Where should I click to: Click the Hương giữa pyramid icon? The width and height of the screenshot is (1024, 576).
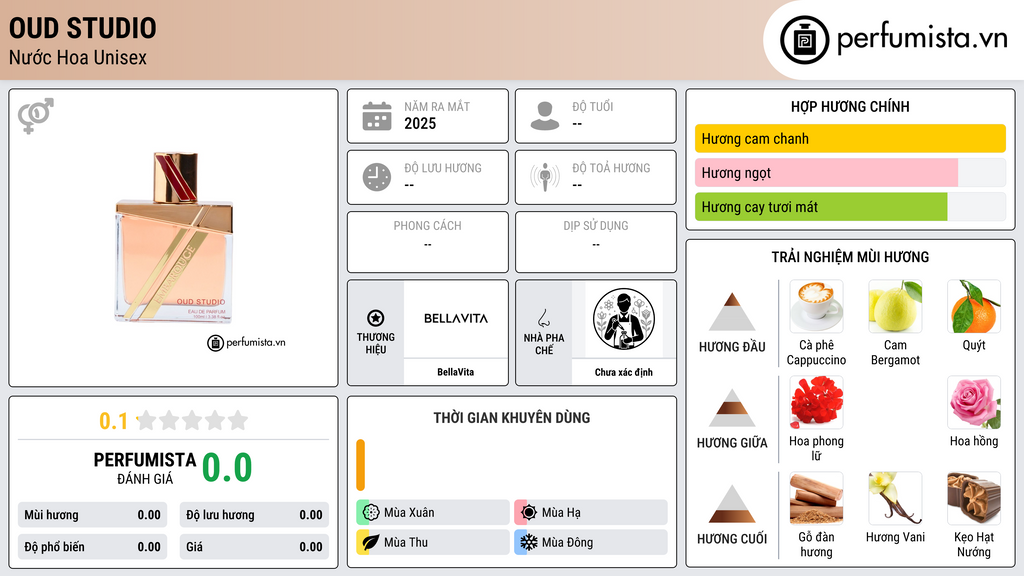732,408
